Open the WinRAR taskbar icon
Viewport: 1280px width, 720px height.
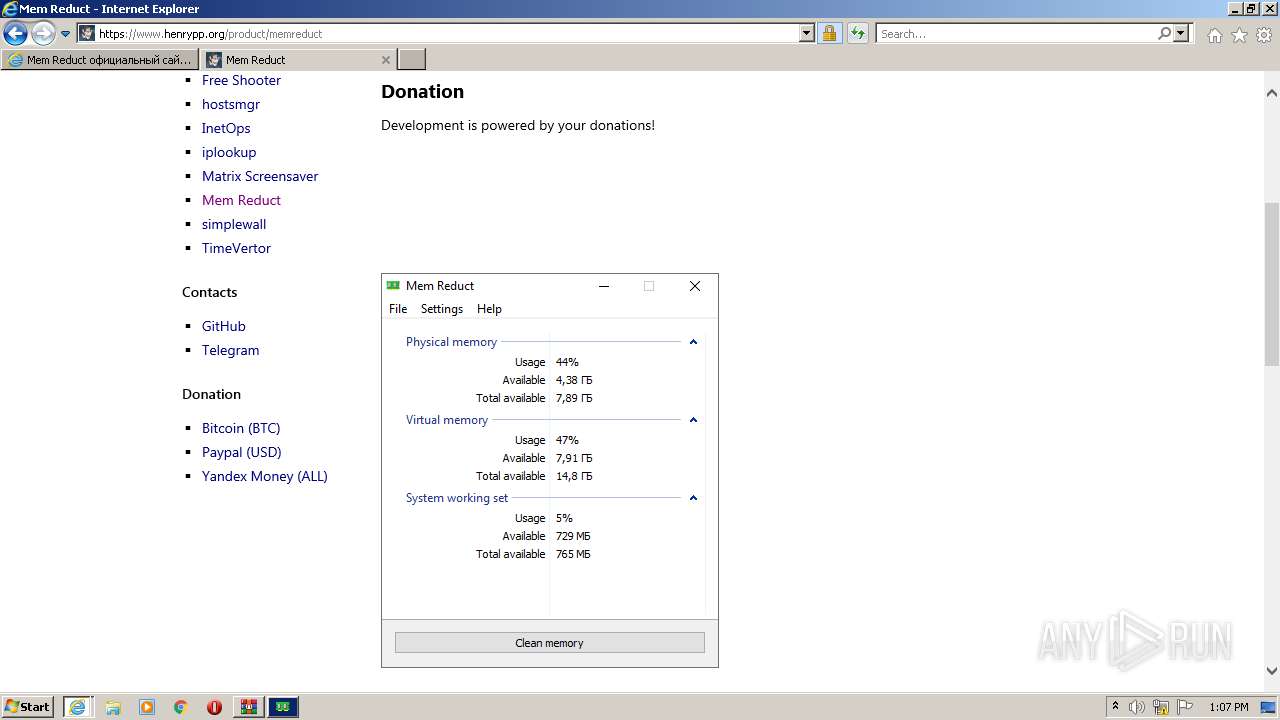click(248, 707)
